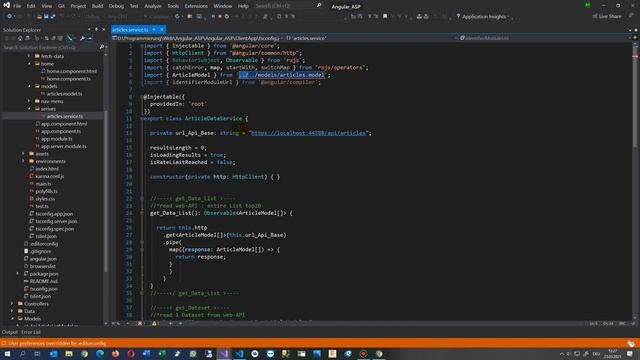
Task: Click the error count icon in editor footer
Action: tap(140, 323)
